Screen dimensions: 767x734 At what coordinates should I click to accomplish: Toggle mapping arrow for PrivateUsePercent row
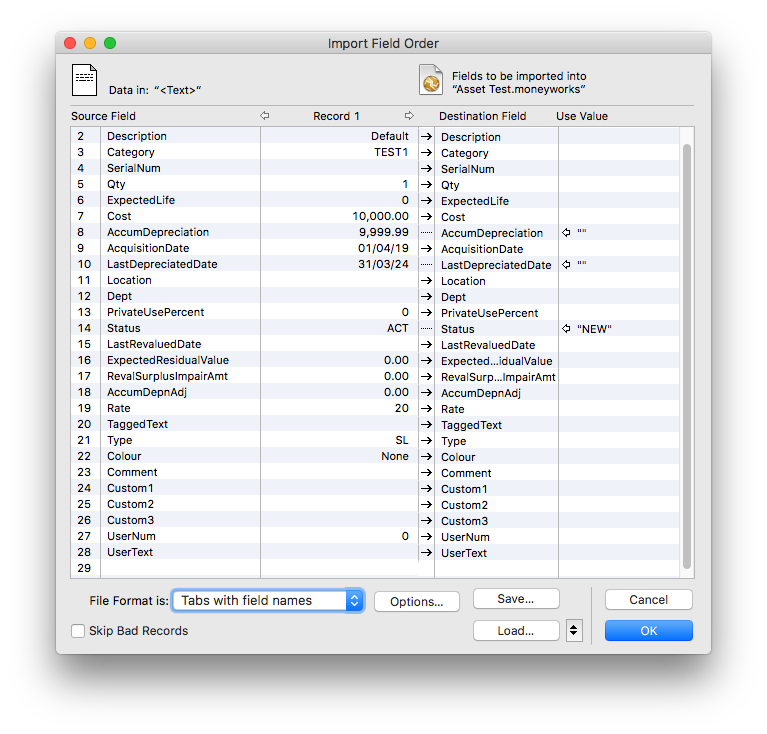pos(427,312)
